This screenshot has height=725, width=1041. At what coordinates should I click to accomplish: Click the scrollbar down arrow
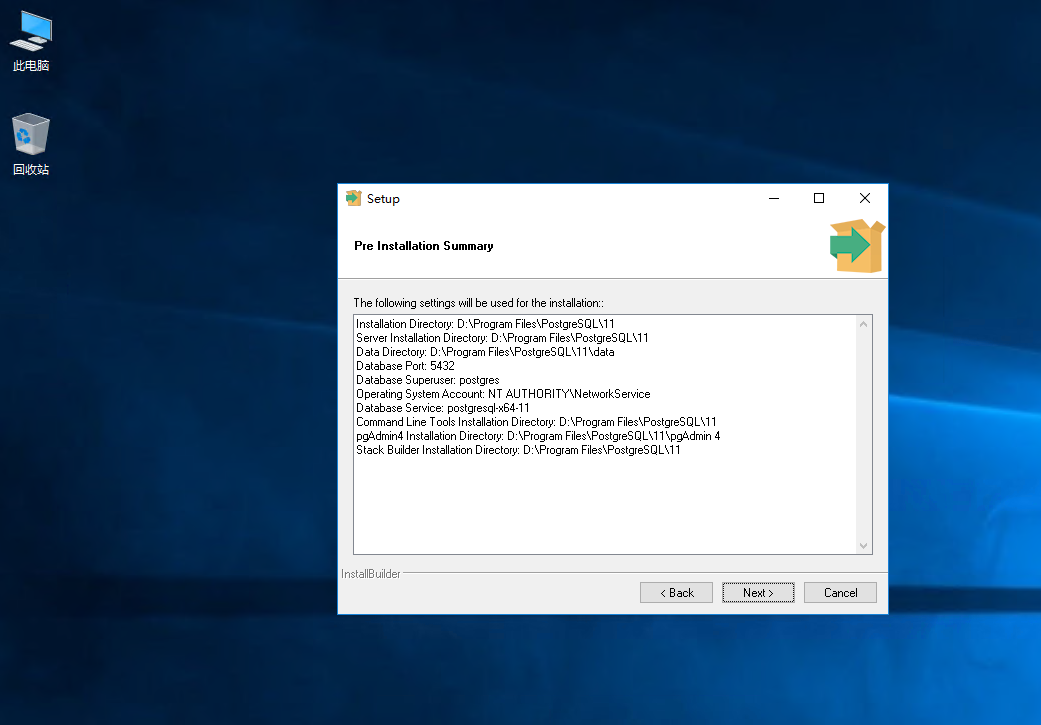(862, 545)
